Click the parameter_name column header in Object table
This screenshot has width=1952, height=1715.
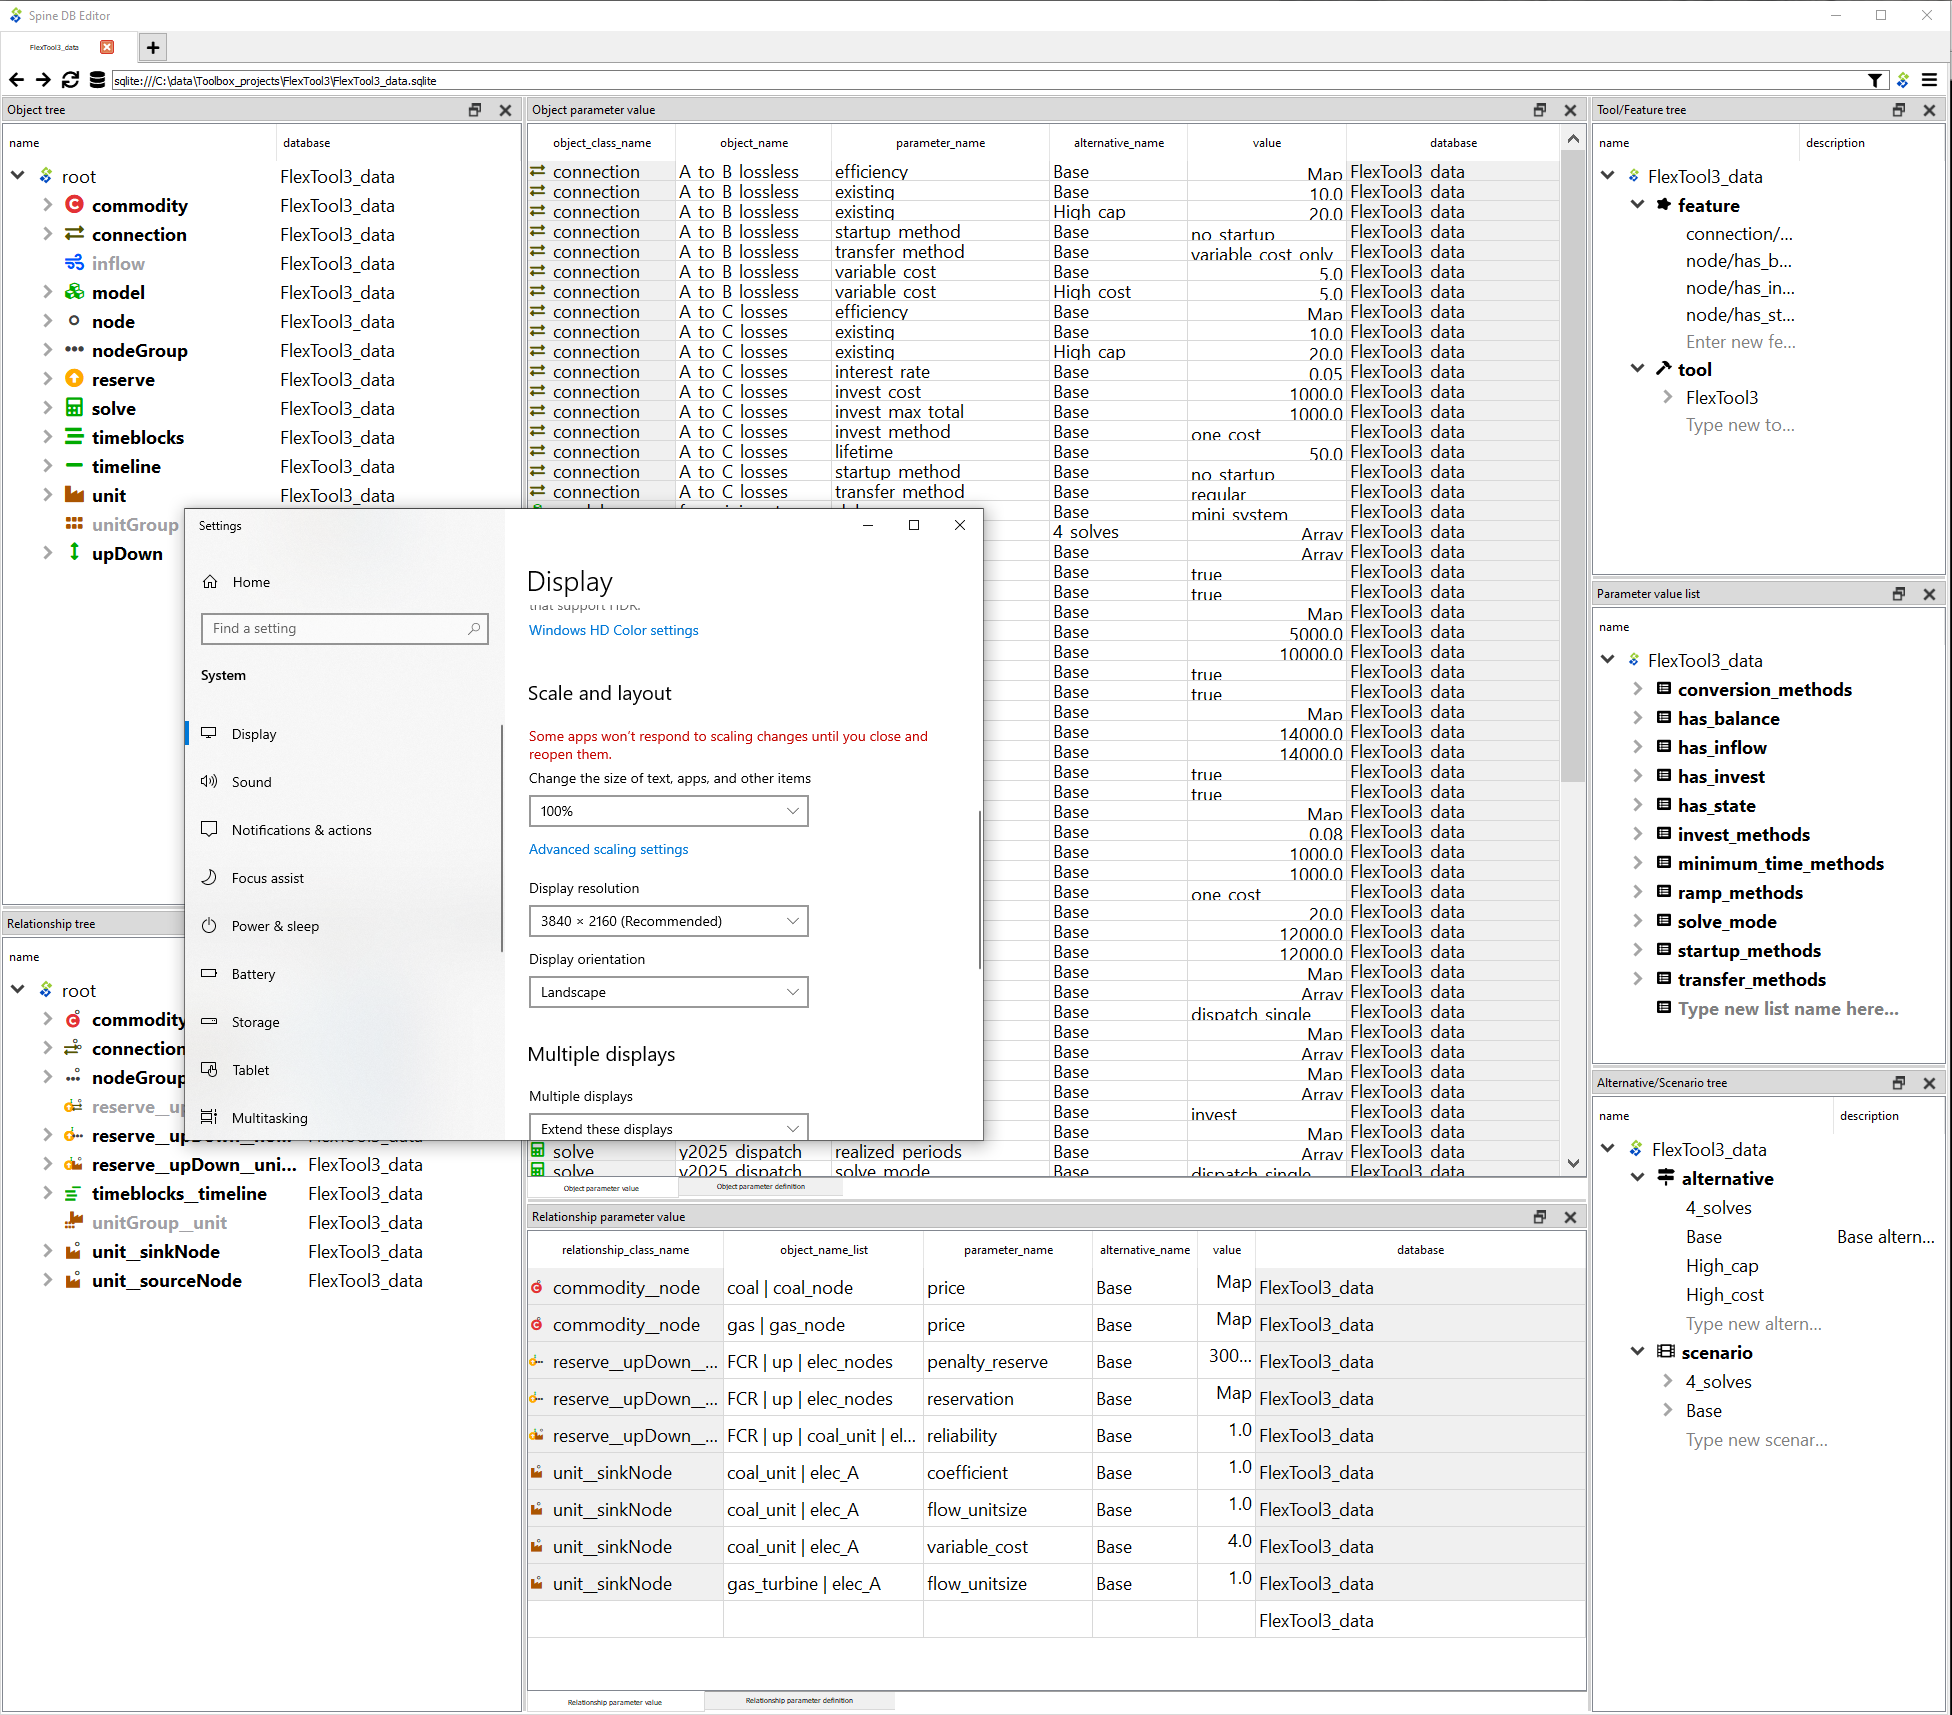(x=940, y=143)
